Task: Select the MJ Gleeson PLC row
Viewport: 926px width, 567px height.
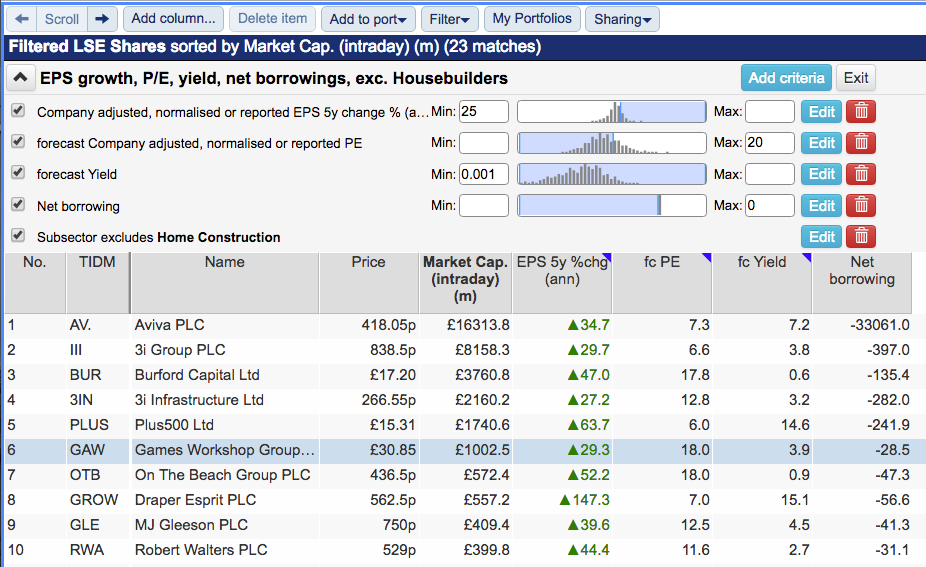Action: tap(465, 525)
